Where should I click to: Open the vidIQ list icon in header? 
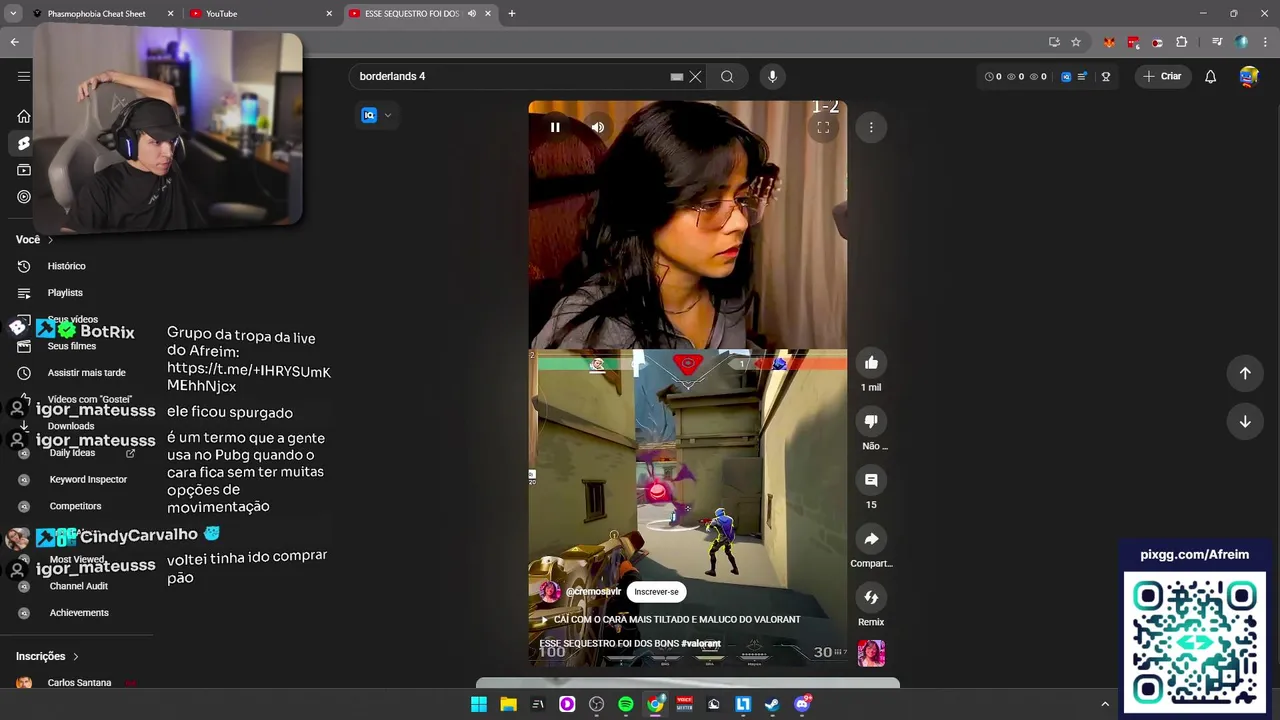coord(1082,76)
